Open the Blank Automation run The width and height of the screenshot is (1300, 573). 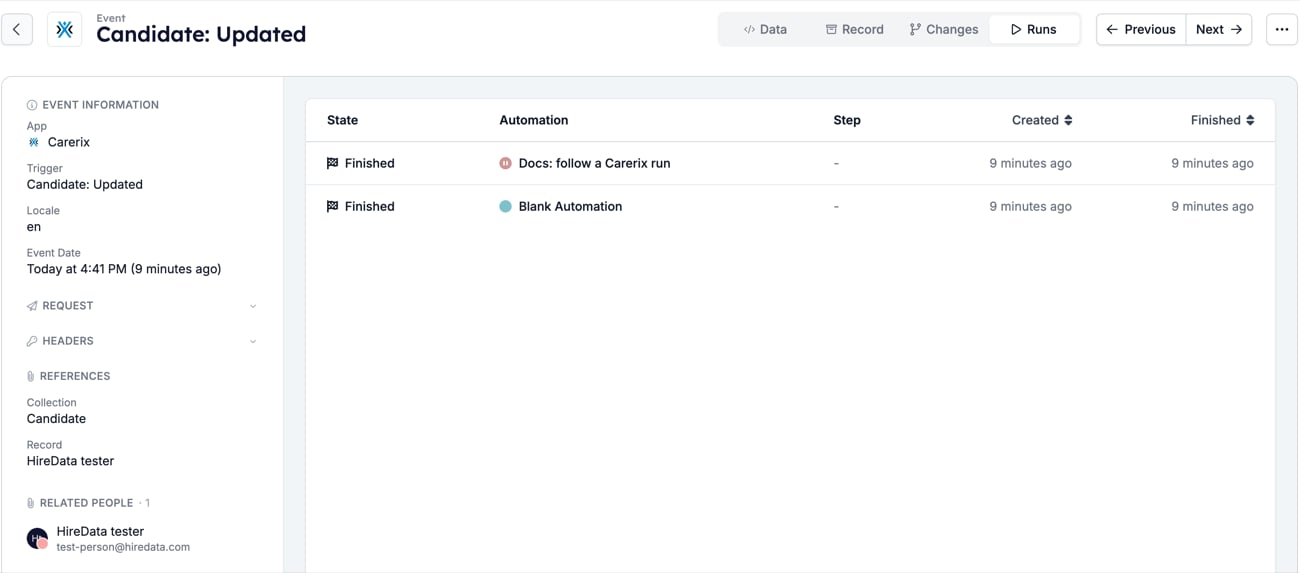[x=570, y=206]
